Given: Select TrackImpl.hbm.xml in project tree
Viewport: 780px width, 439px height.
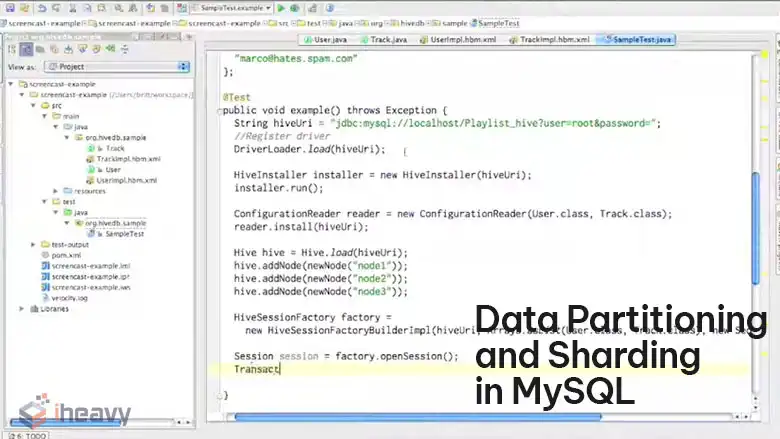Looking at the screenshot, I should pyautogui.click(x=128, y=159).
